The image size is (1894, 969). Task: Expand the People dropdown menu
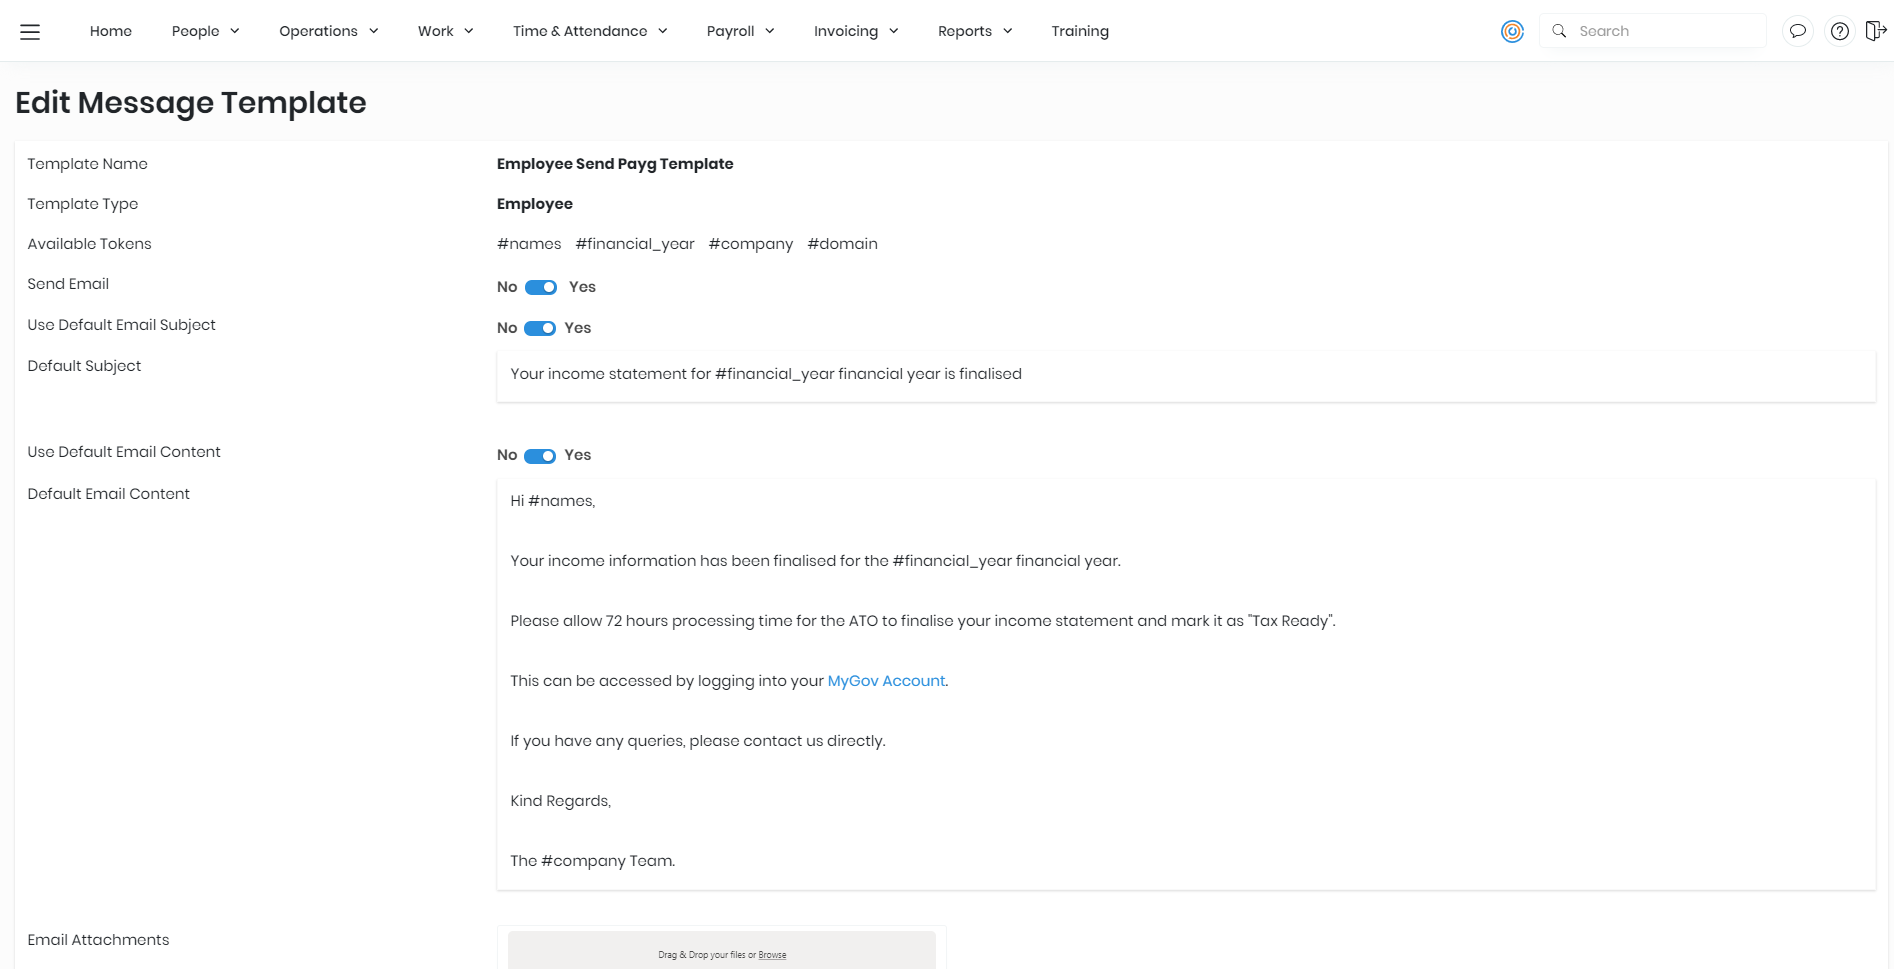click(x=205, y=31)
